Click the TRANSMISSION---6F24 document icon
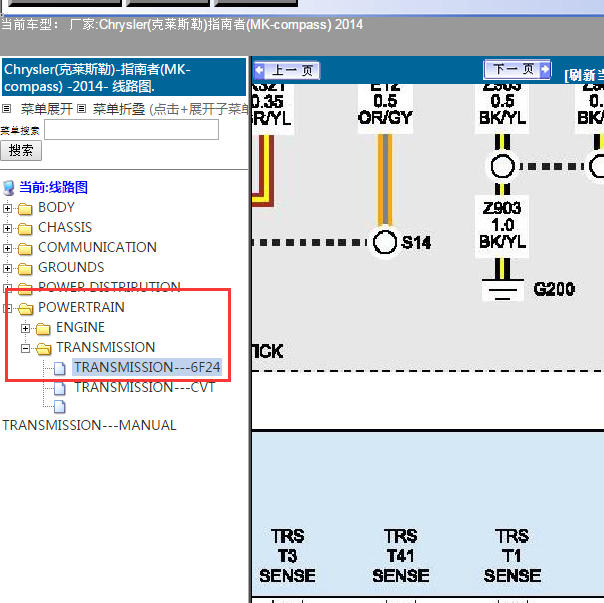Viewport: 604px width, 603px height. pyautogui.click(x=60, y=368)
